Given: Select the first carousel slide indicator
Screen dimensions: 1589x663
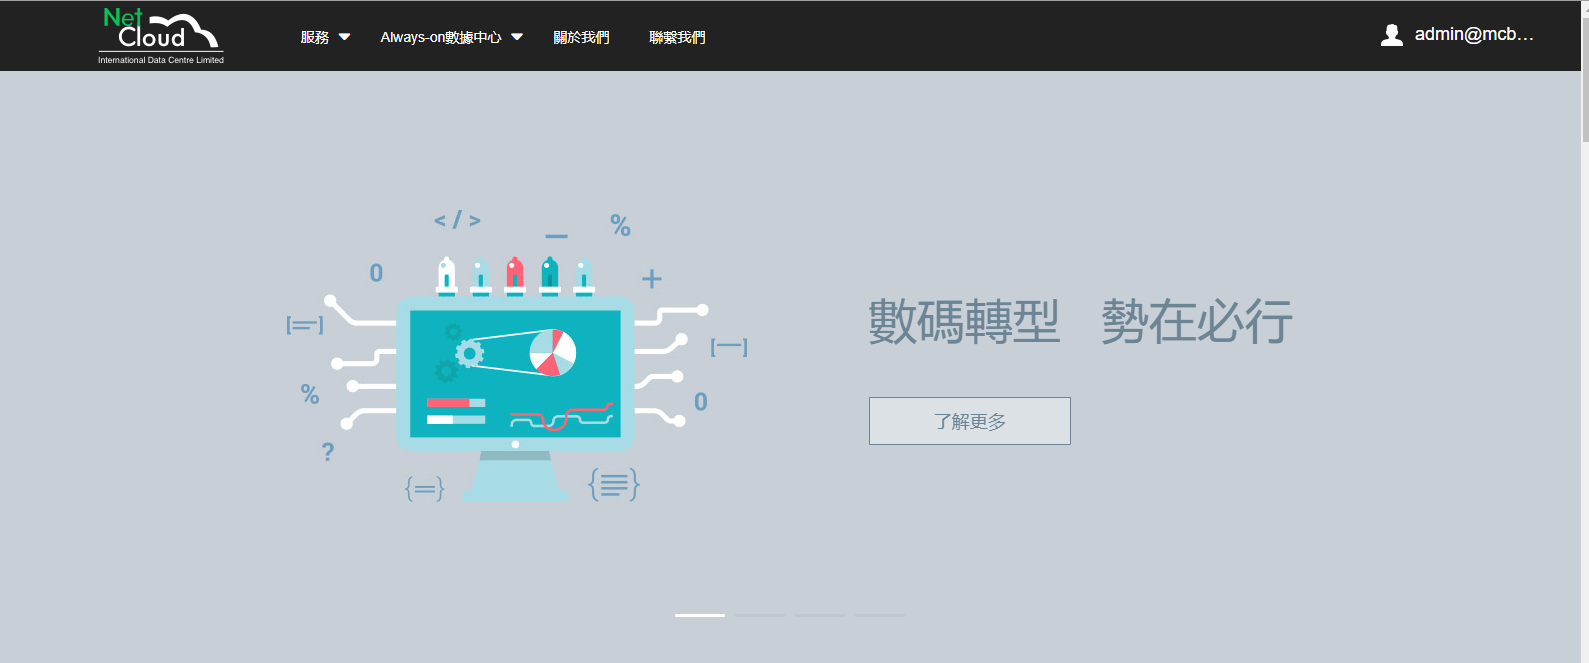Looking at the screenshot, I should click(700, 615).
